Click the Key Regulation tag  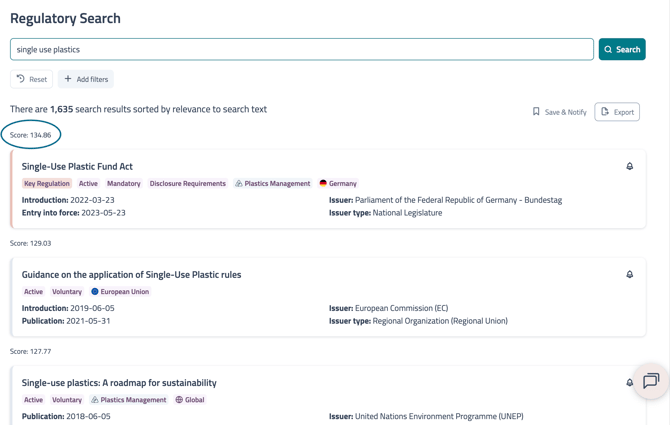[x=46, y=184]
